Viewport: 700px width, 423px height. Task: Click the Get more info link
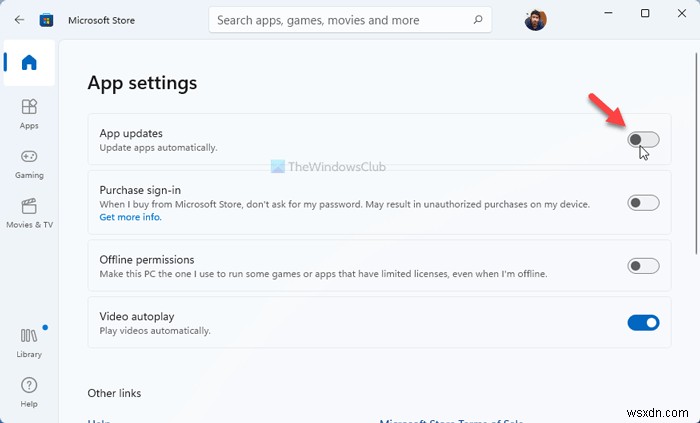130,217
